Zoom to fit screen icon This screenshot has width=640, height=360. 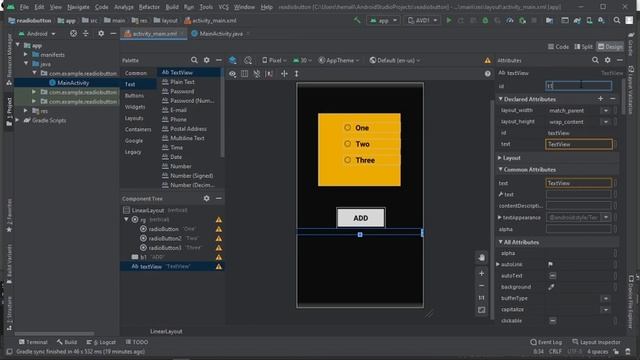click(x=482, y=310)
